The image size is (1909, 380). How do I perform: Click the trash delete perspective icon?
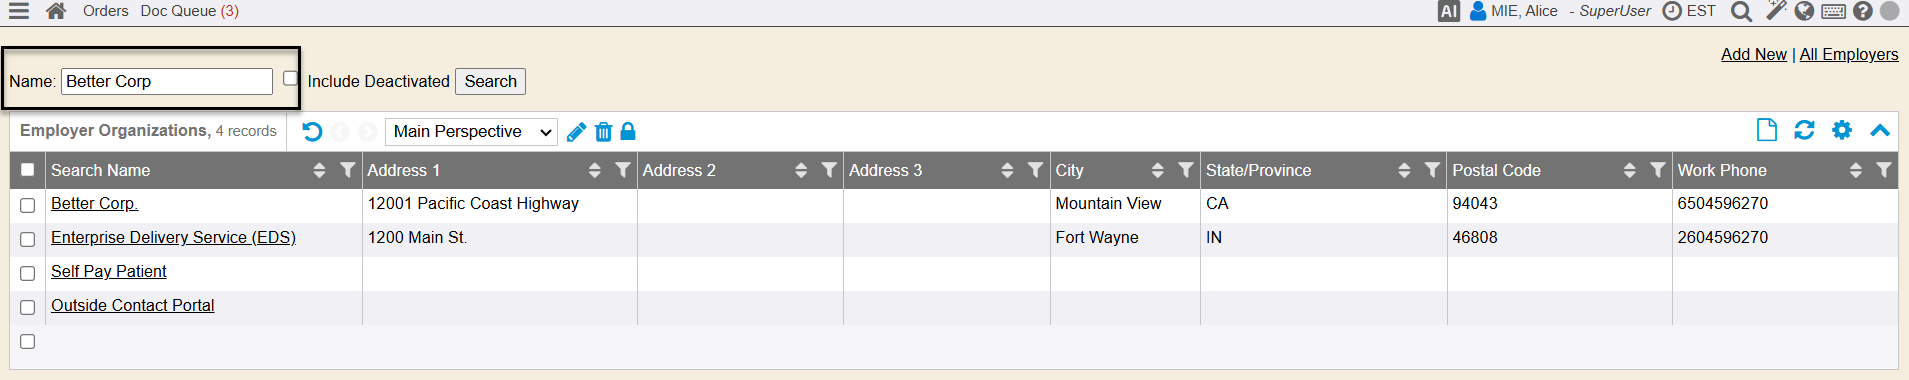pos(603,132)
